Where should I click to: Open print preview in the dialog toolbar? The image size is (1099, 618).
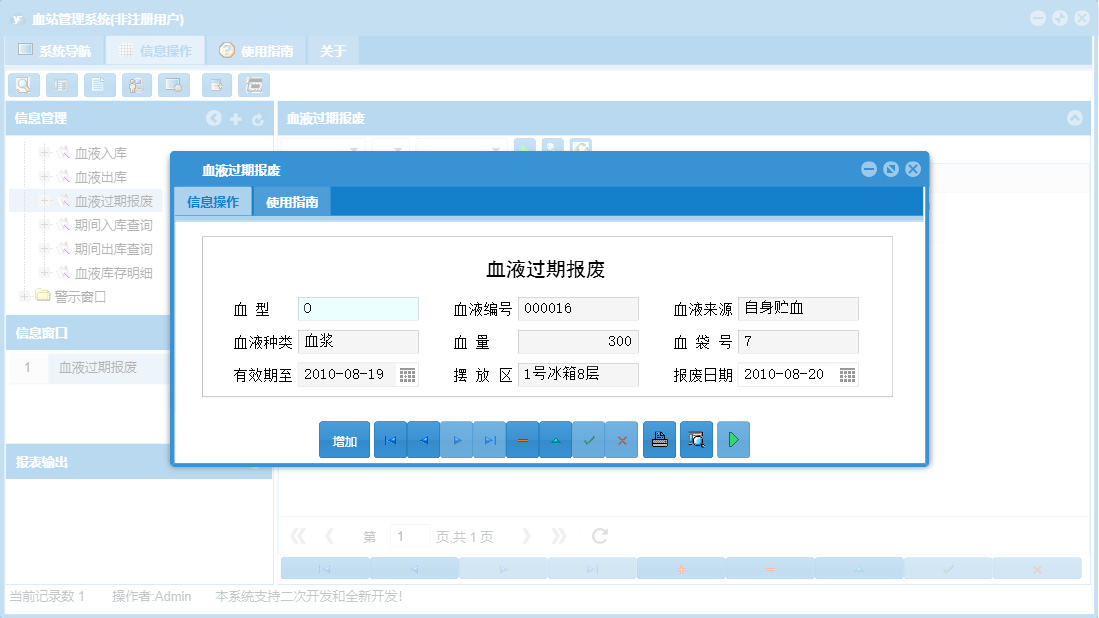(x=694, y=439)
